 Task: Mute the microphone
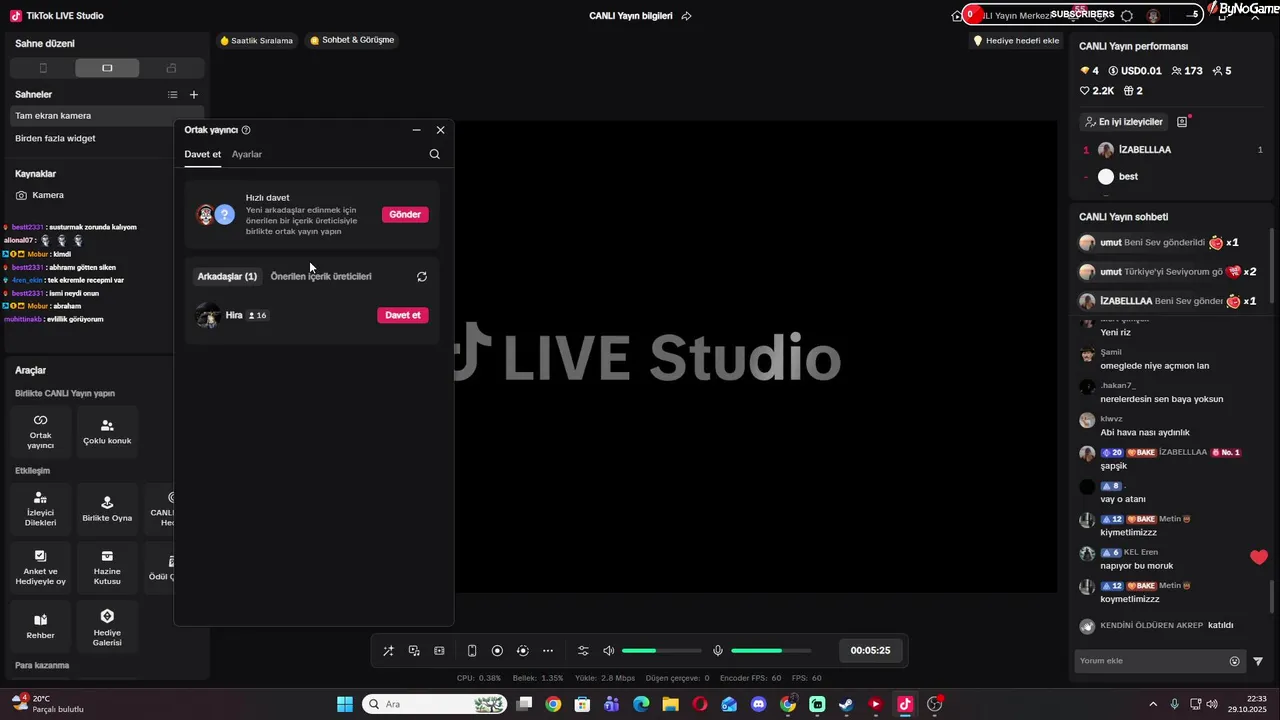click(x=718, y=651)
